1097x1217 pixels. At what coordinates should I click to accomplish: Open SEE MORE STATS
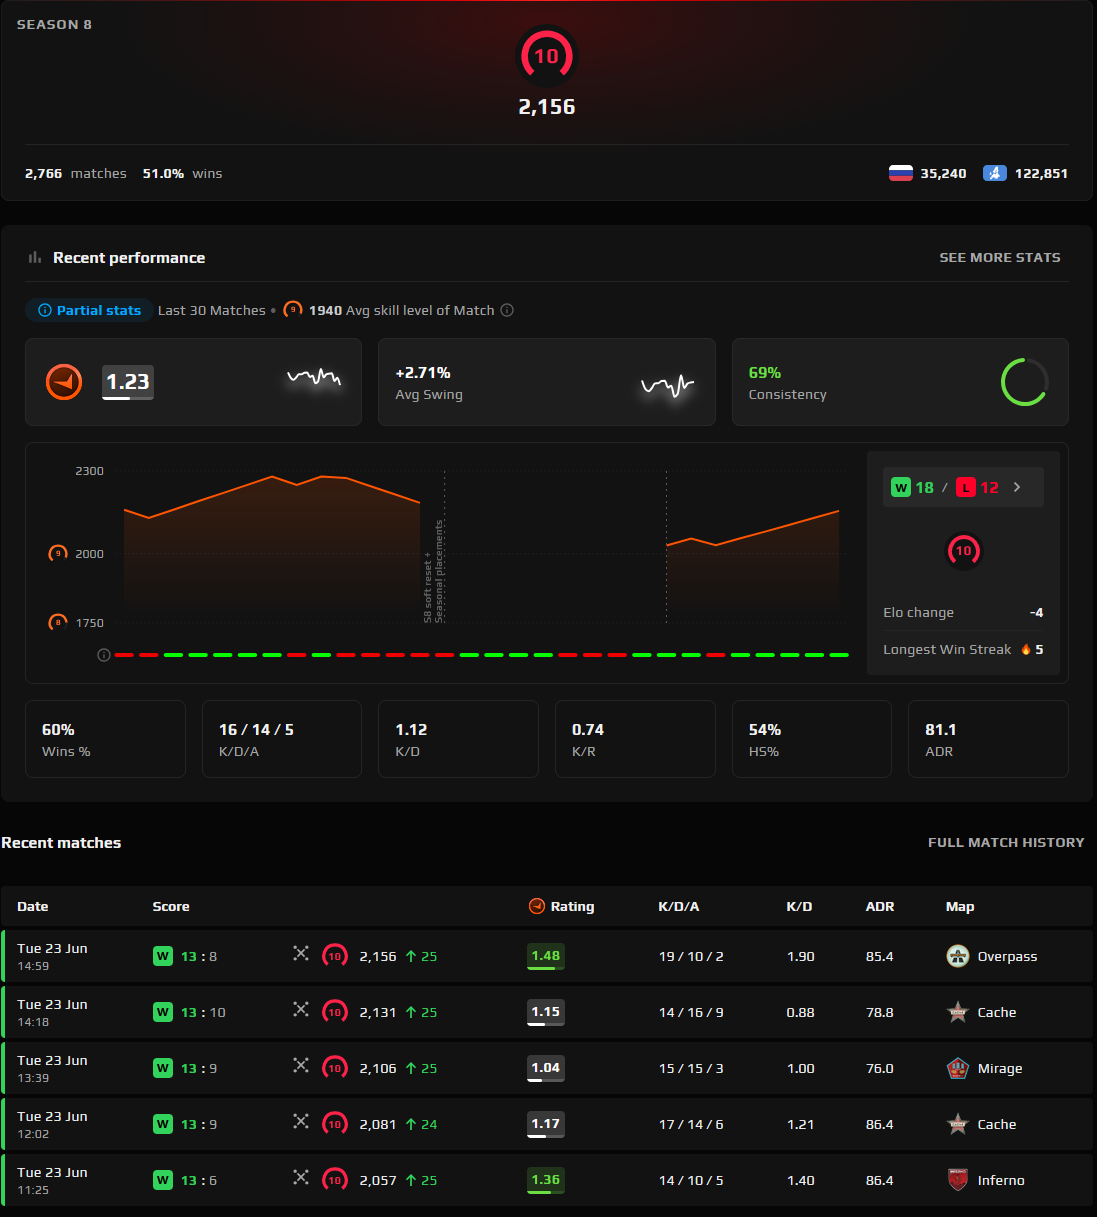point(1000,258)
